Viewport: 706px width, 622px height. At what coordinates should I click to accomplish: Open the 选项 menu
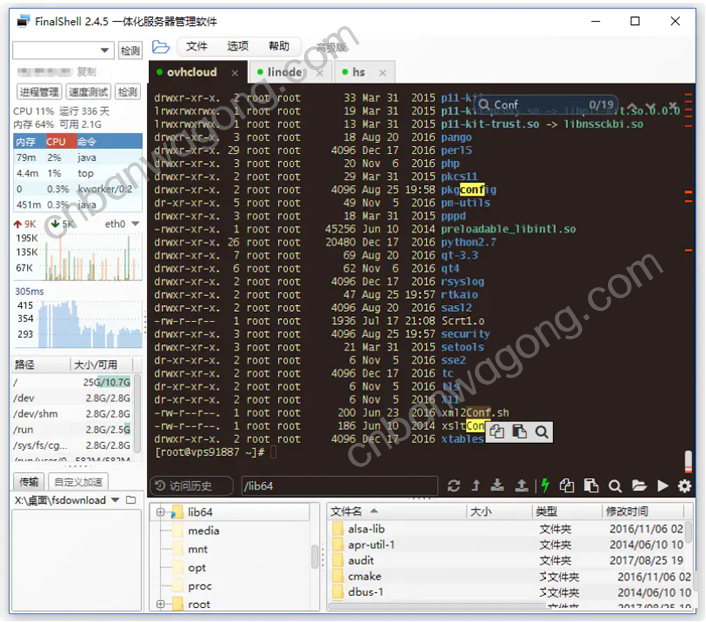pos(238,46)
